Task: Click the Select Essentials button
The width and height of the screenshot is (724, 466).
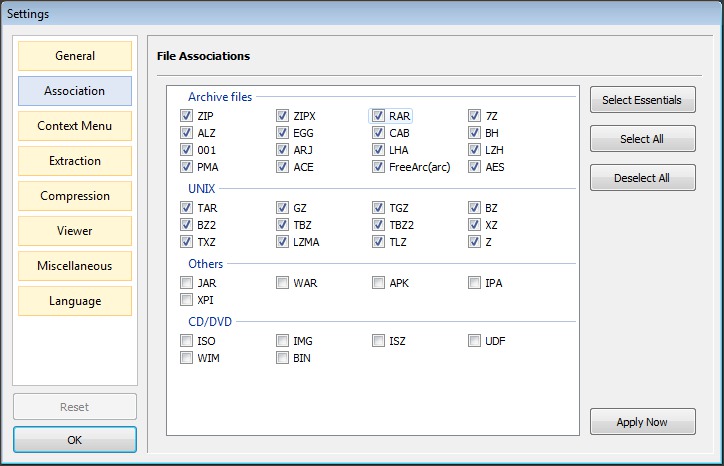Action: point(643,100)
